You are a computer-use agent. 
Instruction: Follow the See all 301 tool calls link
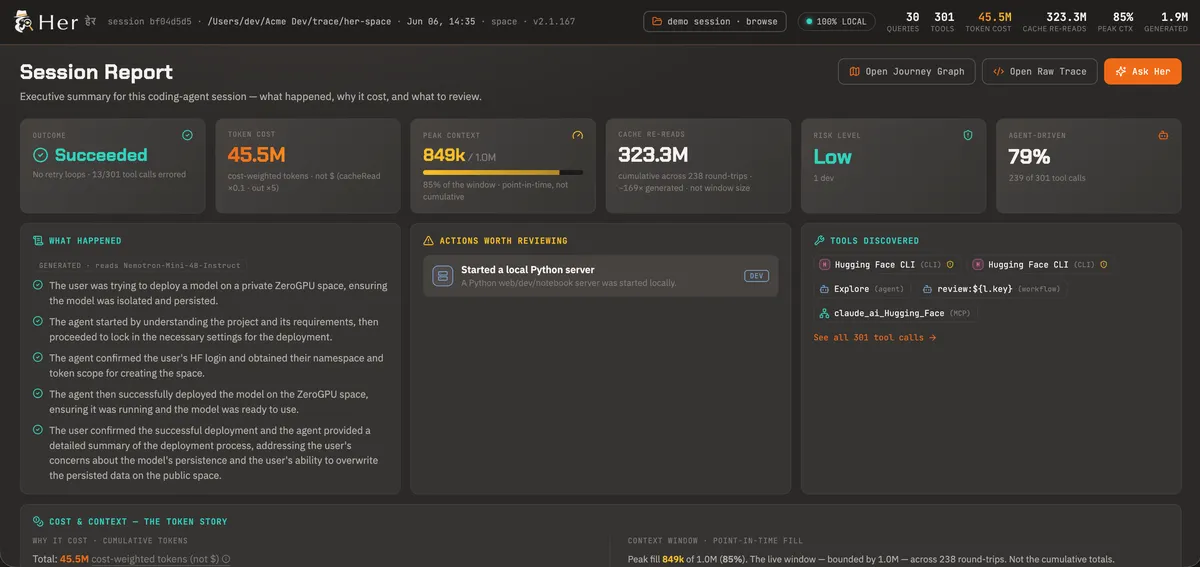click(x=875, y=338)
